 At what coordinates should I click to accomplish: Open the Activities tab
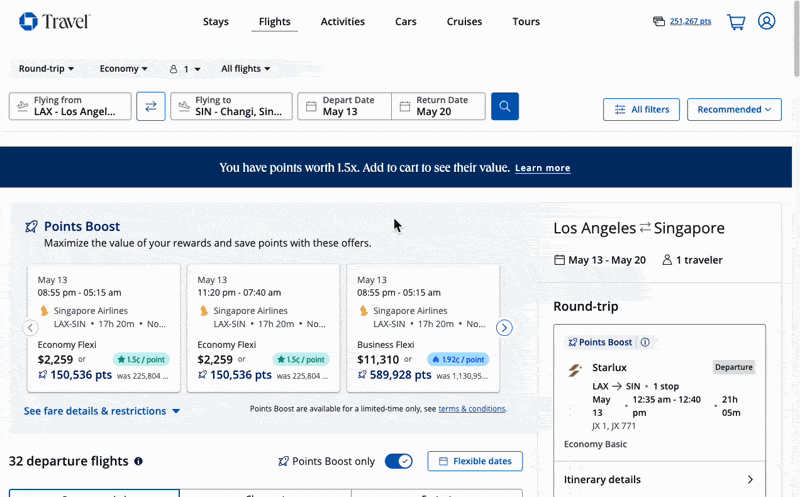pyautogui.click(x=343, y=21)
